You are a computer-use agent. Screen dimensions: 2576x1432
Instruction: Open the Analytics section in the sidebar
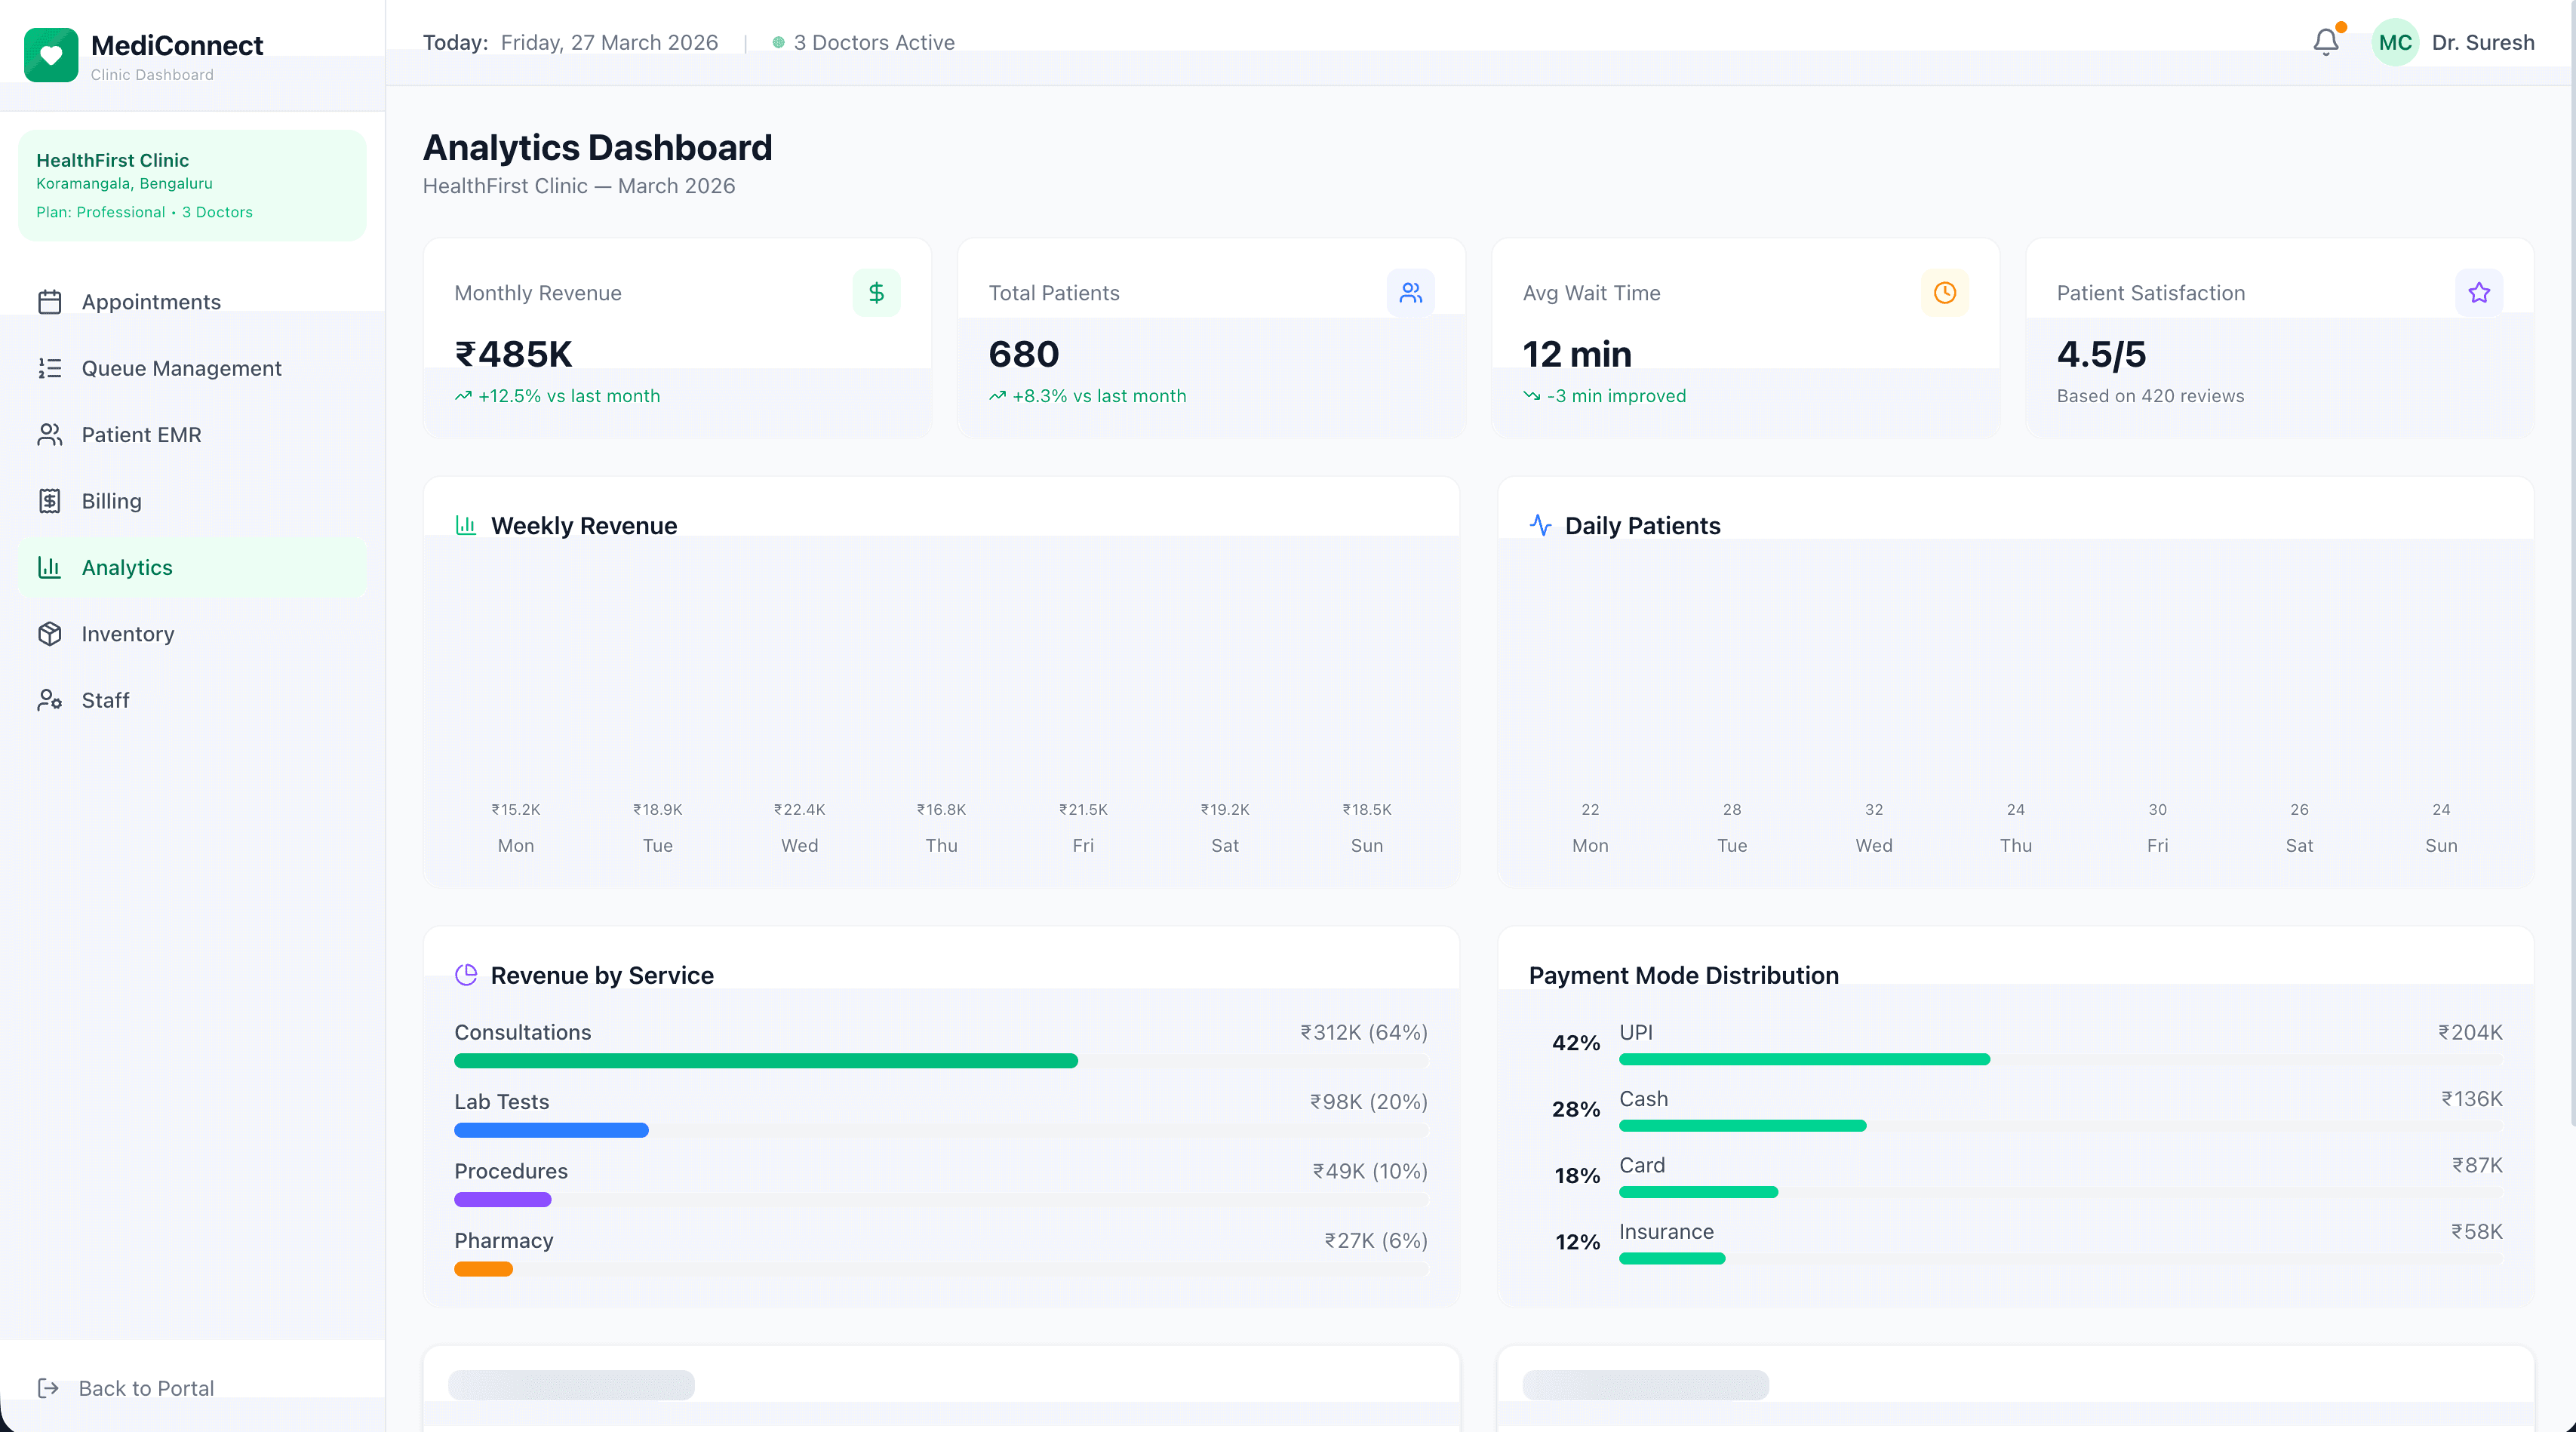click(127, 567)
